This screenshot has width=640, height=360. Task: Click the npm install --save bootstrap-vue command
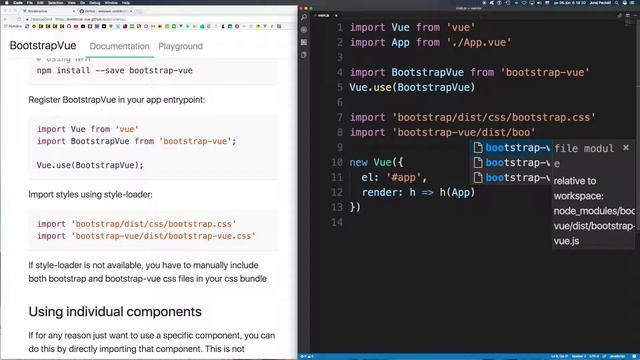[114, 70]
